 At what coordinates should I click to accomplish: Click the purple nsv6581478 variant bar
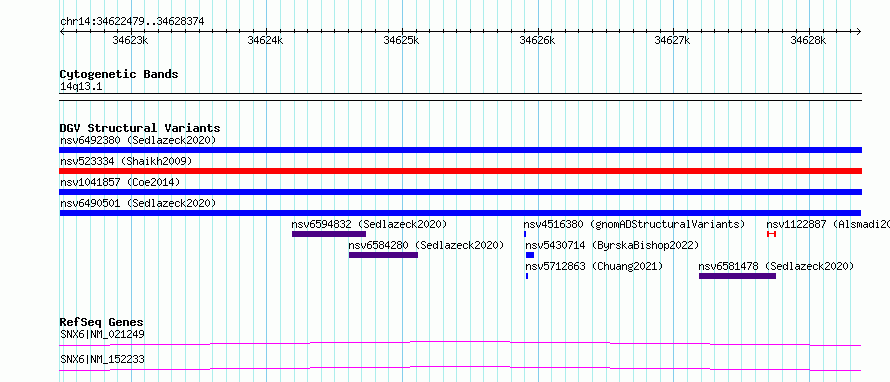pyautogui.click(x=737, y=276)
